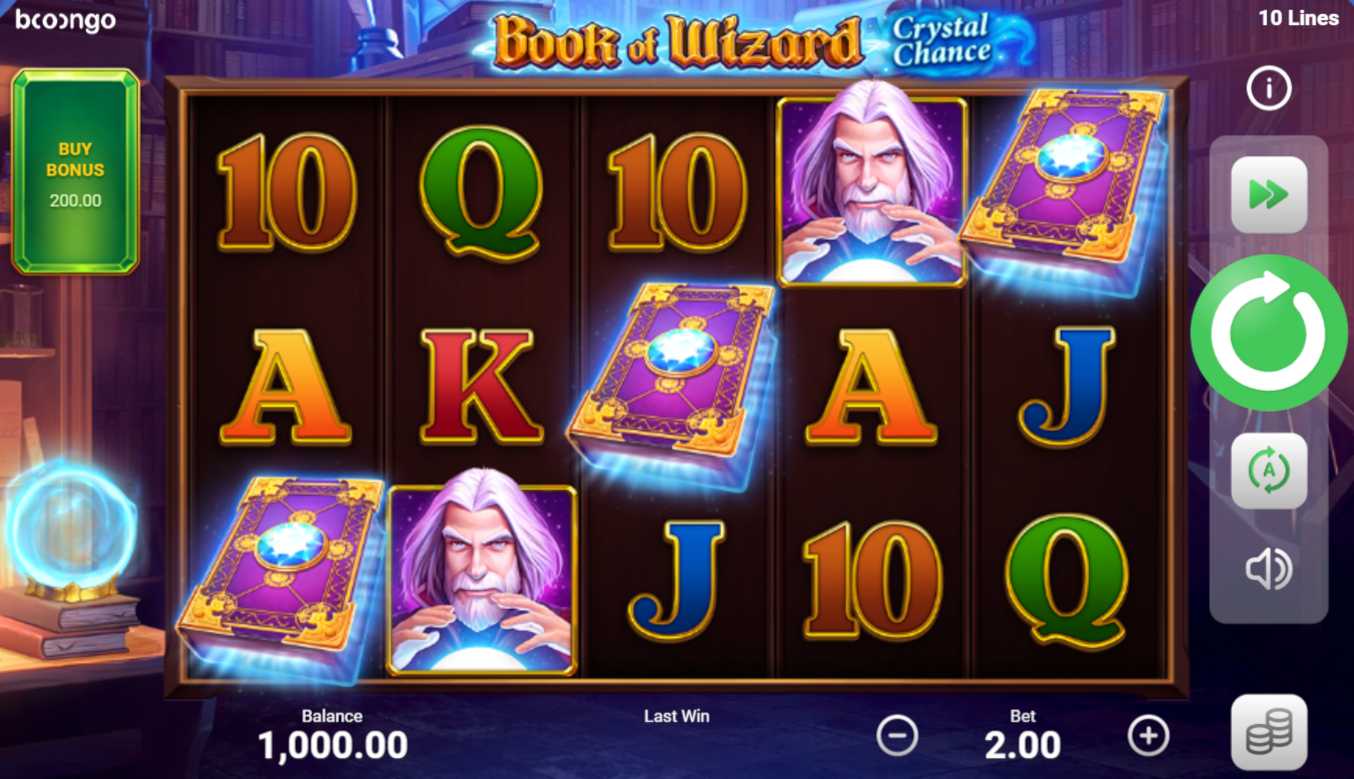Open the coin stack bet menu
1354x779 pixels.
1269,732
